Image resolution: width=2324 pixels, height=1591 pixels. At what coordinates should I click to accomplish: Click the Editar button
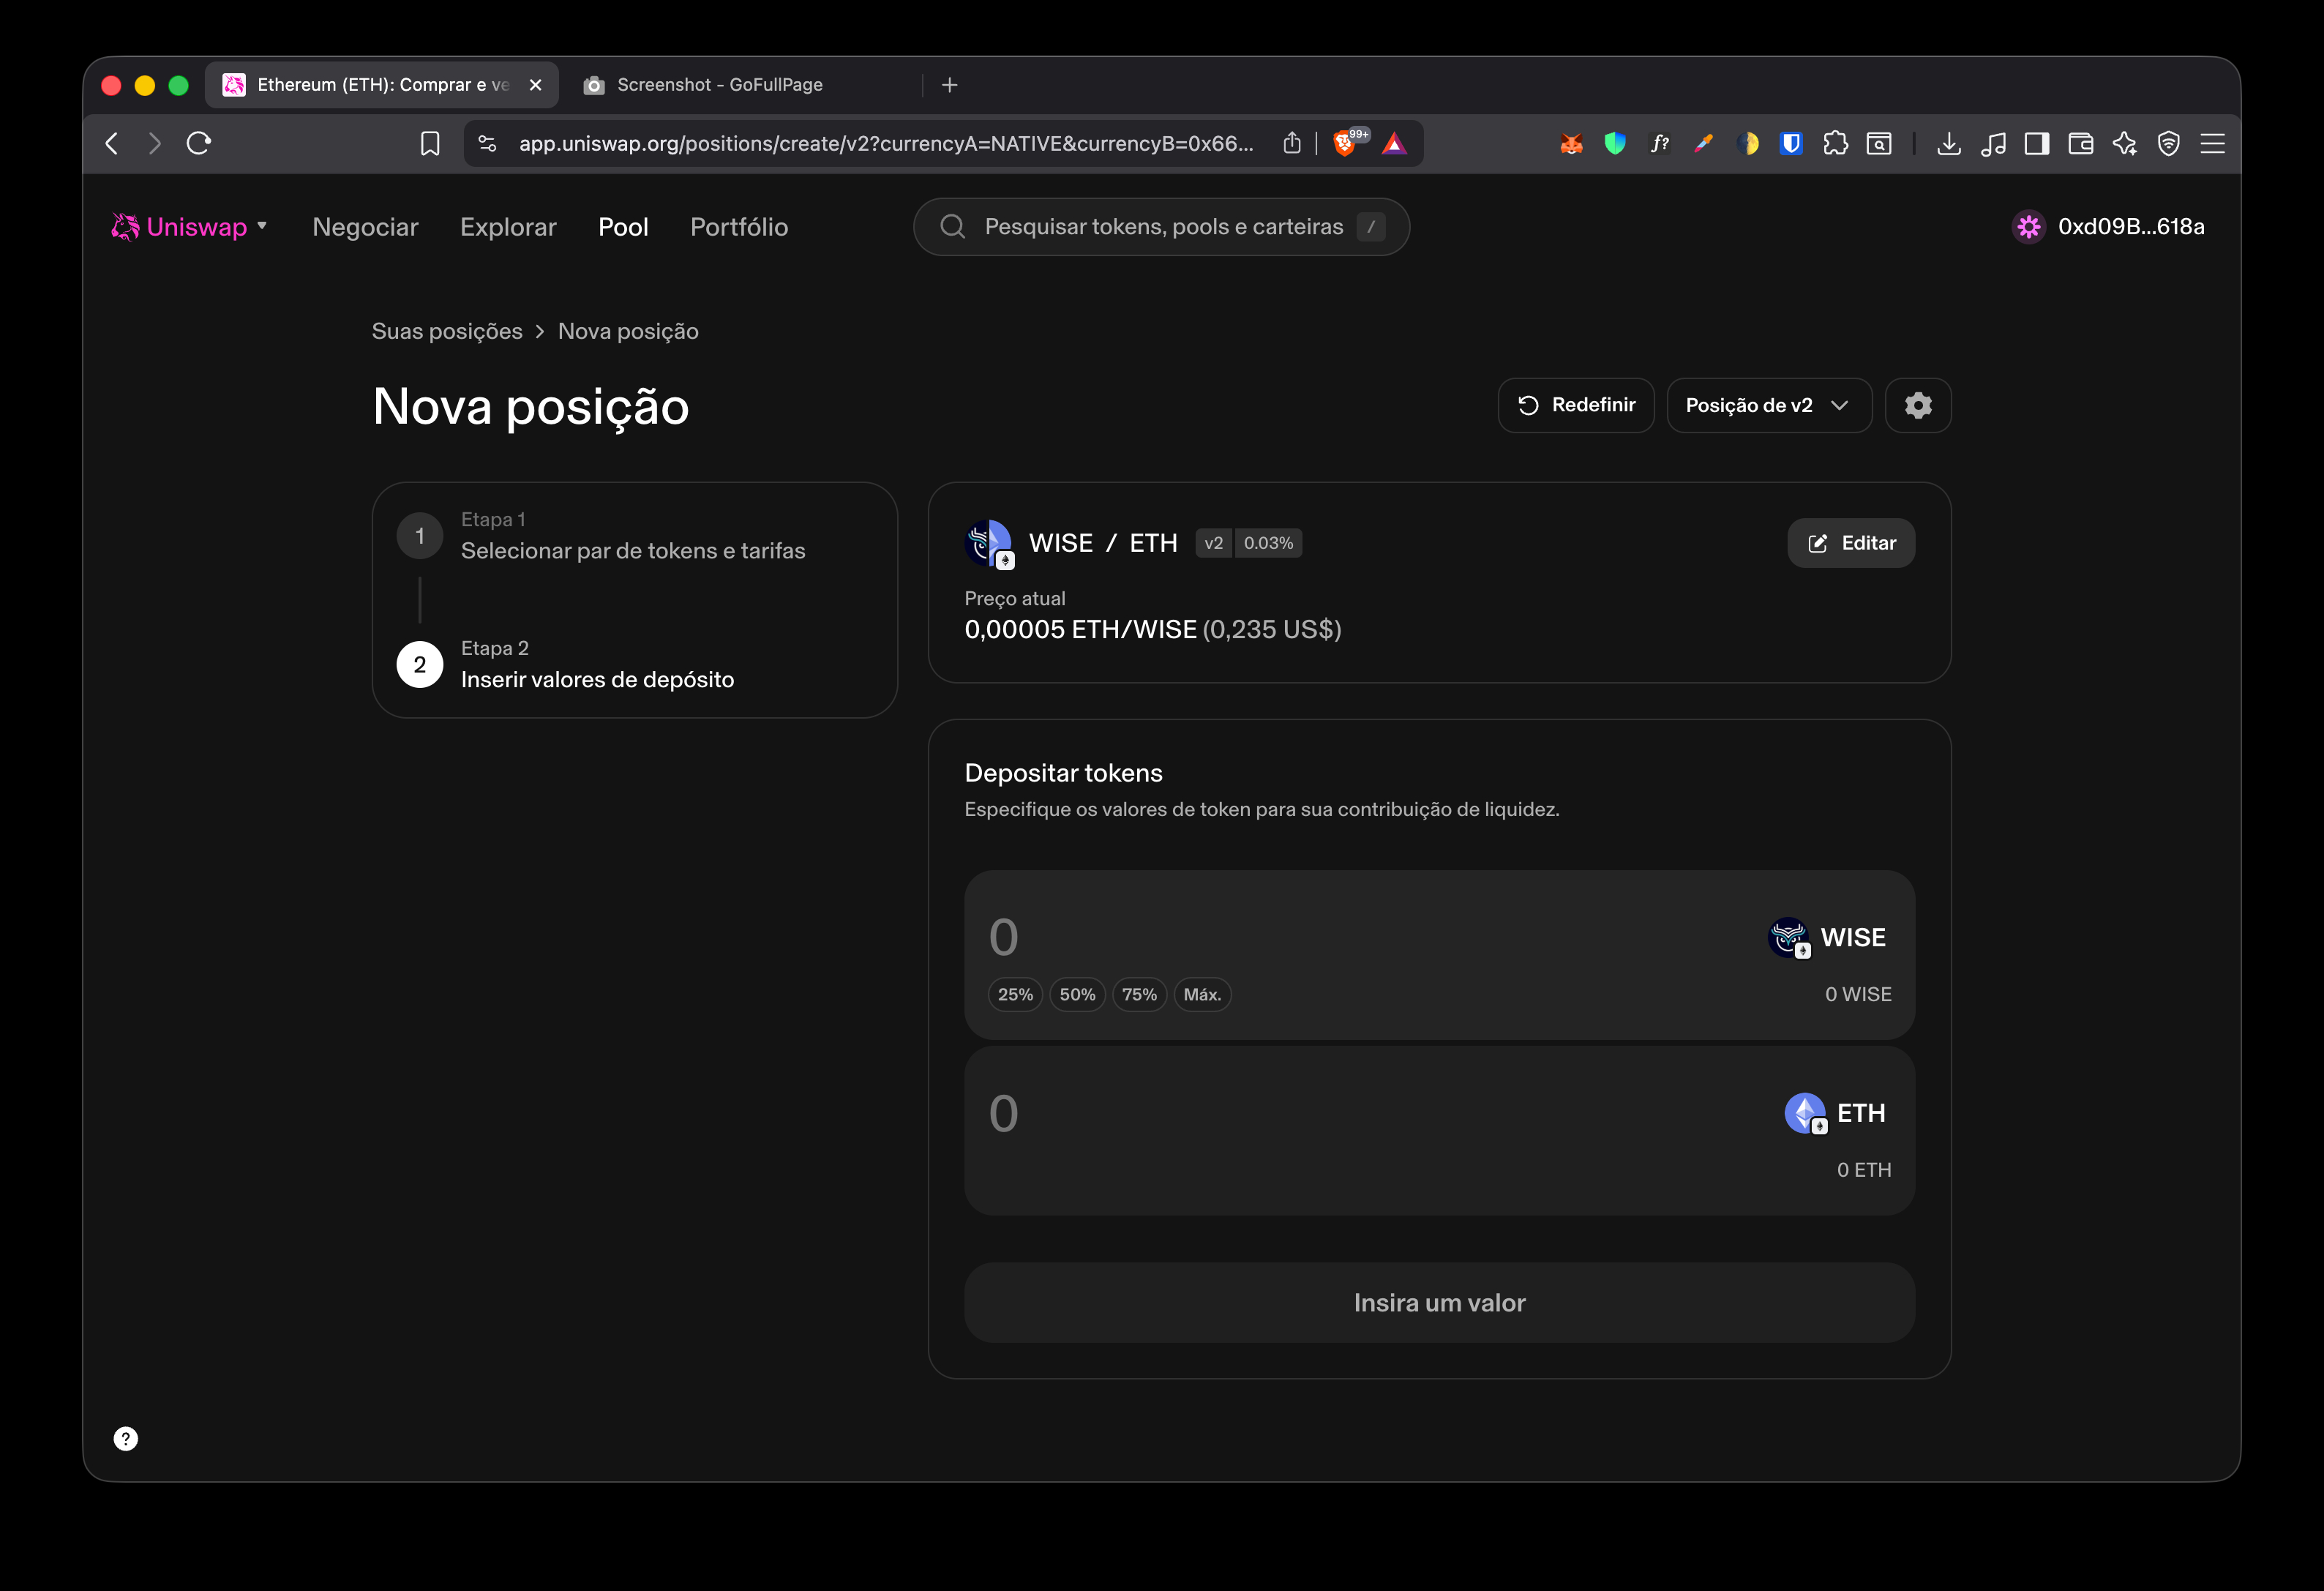1851,543
